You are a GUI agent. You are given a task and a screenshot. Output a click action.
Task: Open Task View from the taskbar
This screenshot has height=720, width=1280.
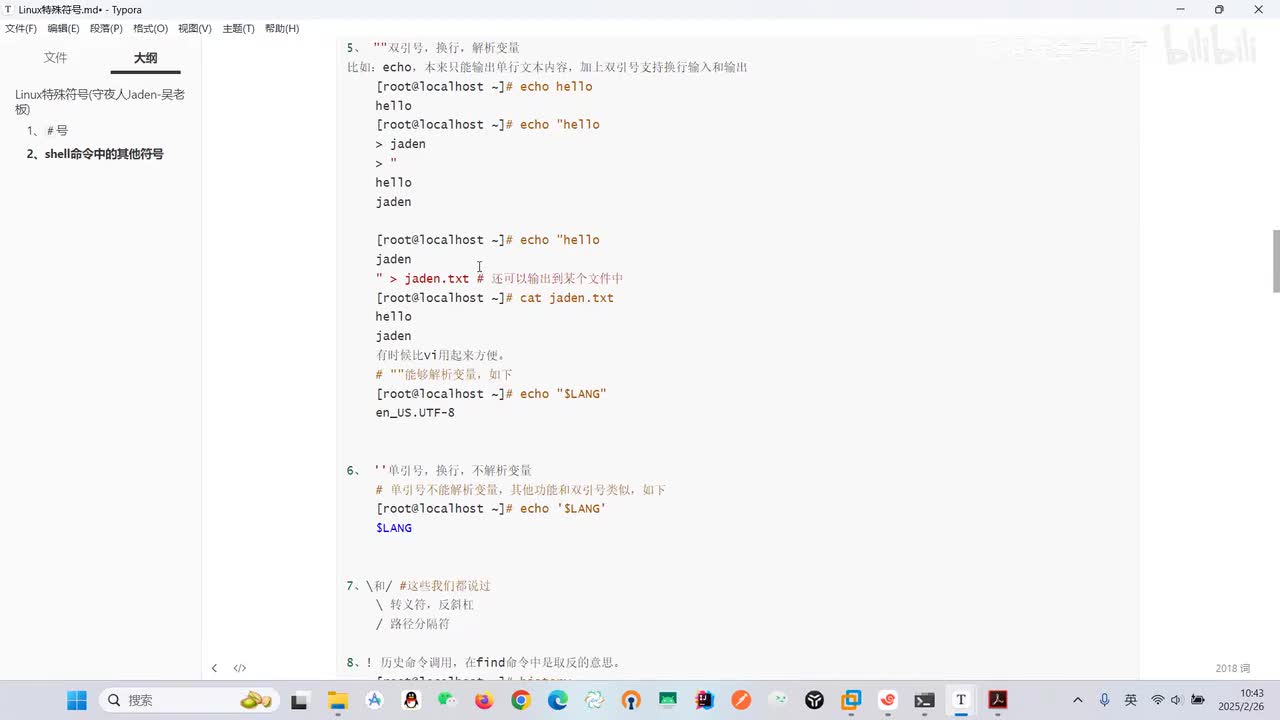coord(299,700)
